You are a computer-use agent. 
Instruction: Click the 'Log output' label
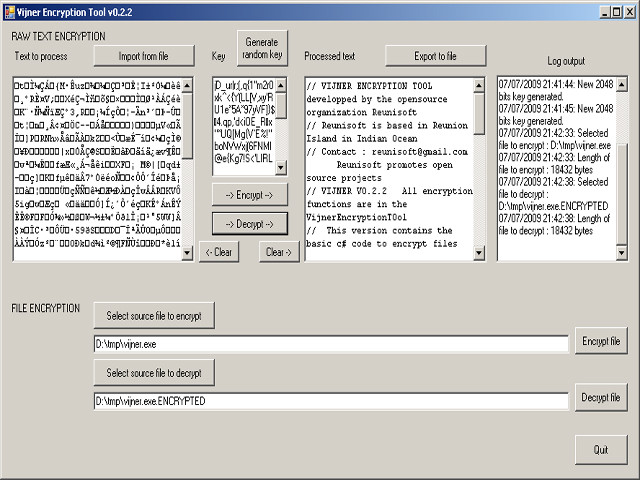coord(566,61)
